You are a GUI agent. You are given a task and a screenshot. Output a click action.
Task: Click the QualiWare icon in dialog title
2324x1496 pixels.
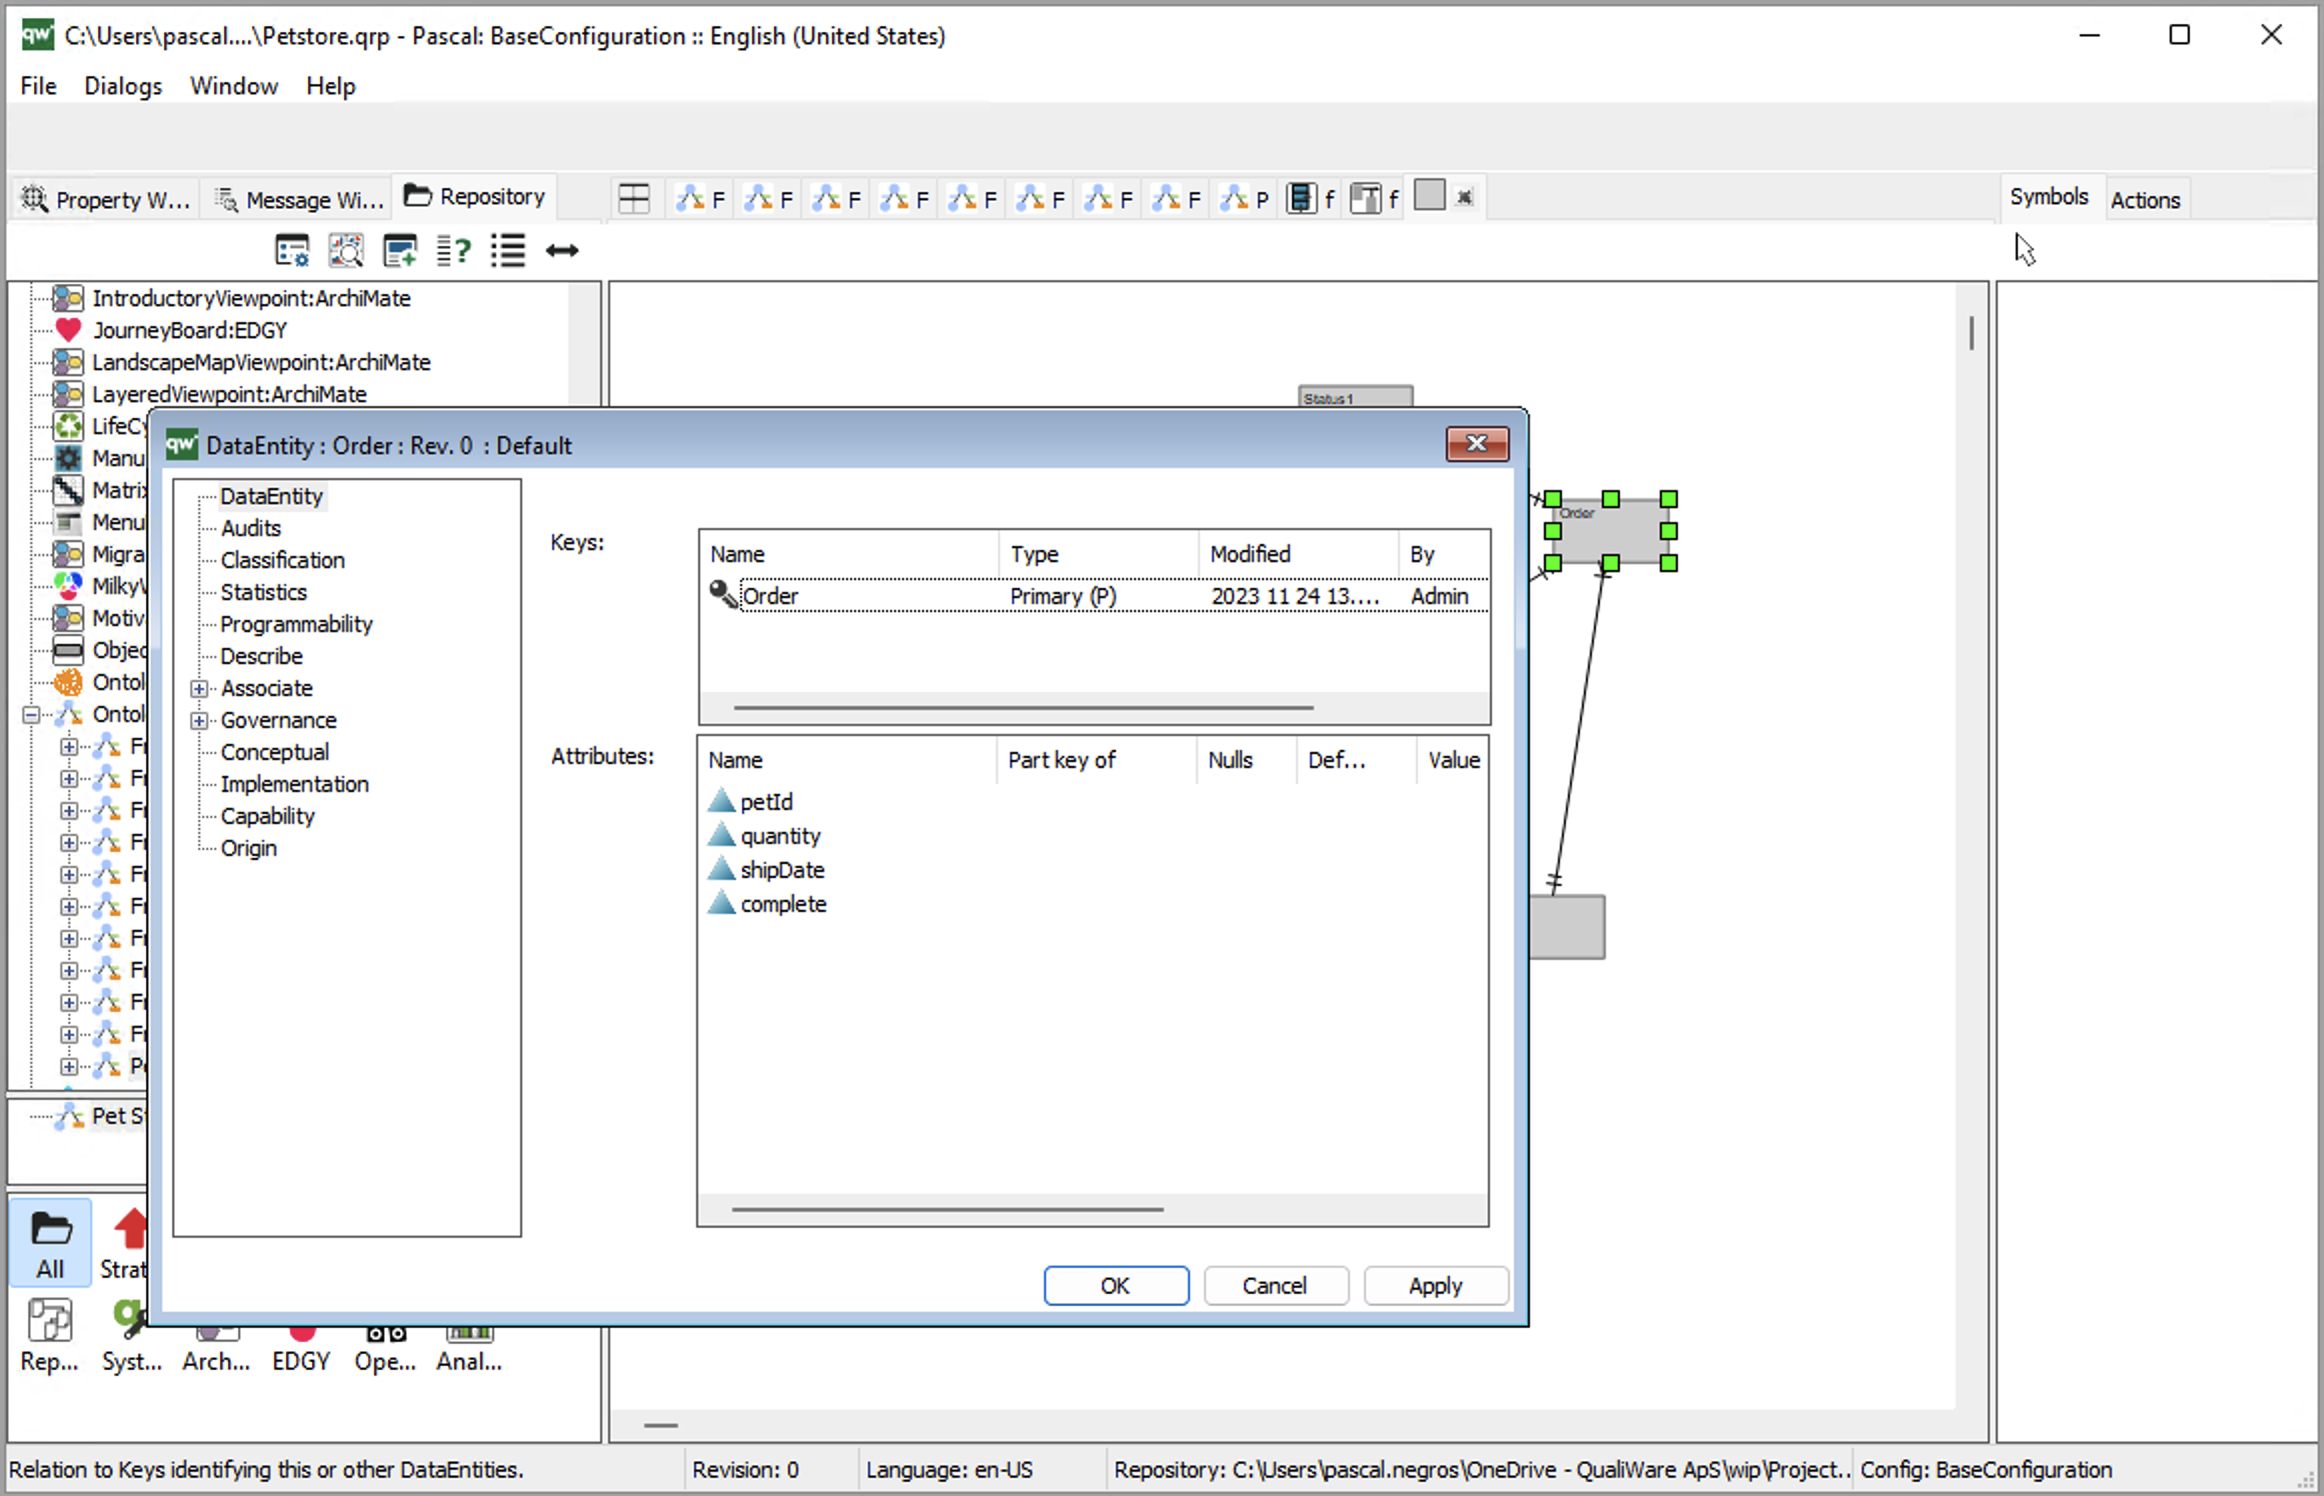coord(181,444)
